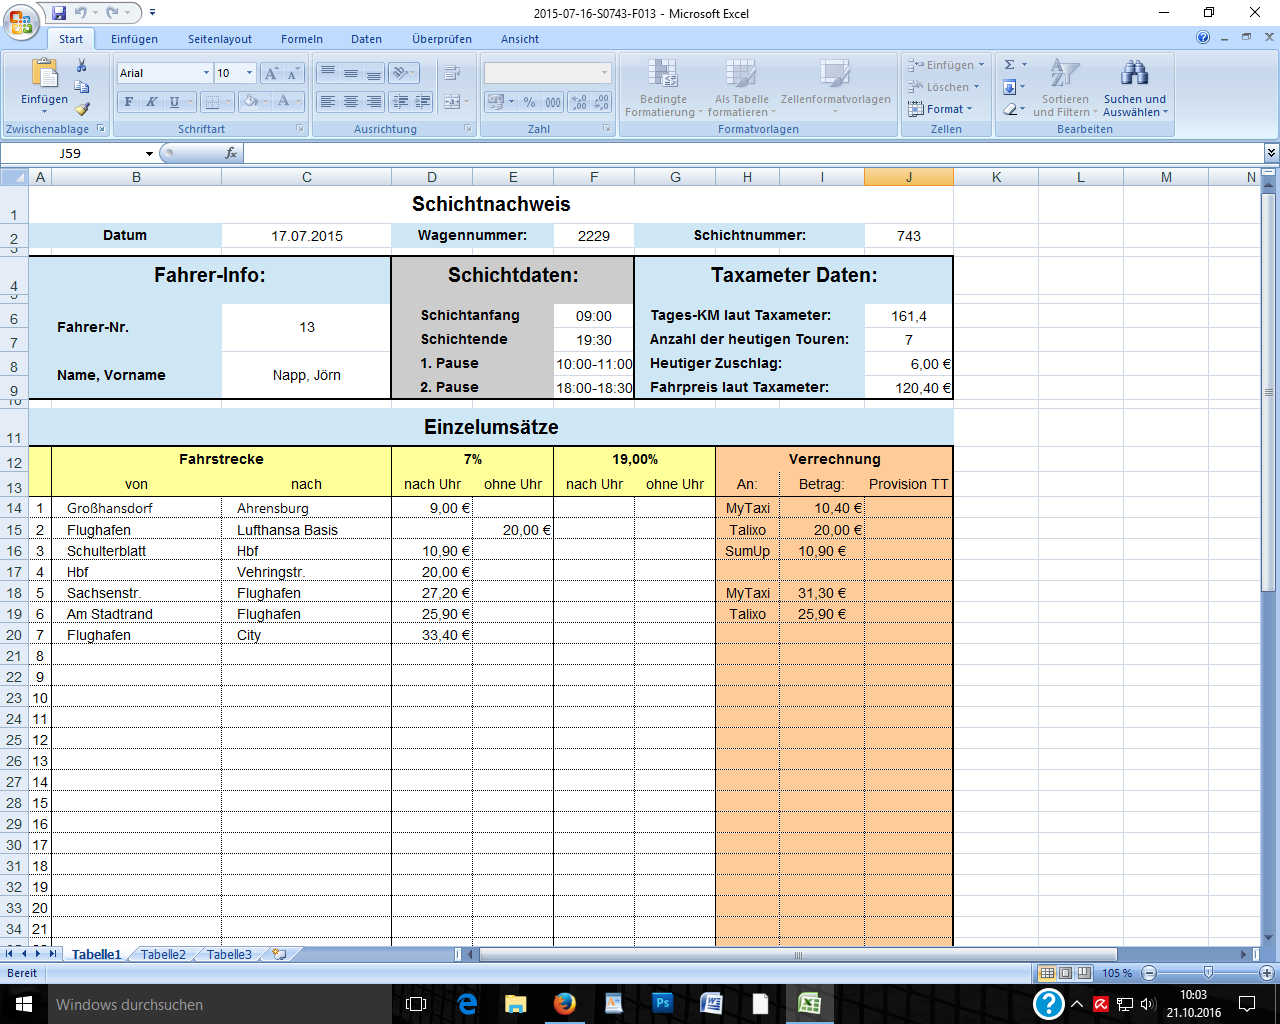This screenshot has width=1280, height=1024.
Task: Click Firefox icon in Windows taskbar
Action: (x=565, y=1003)
